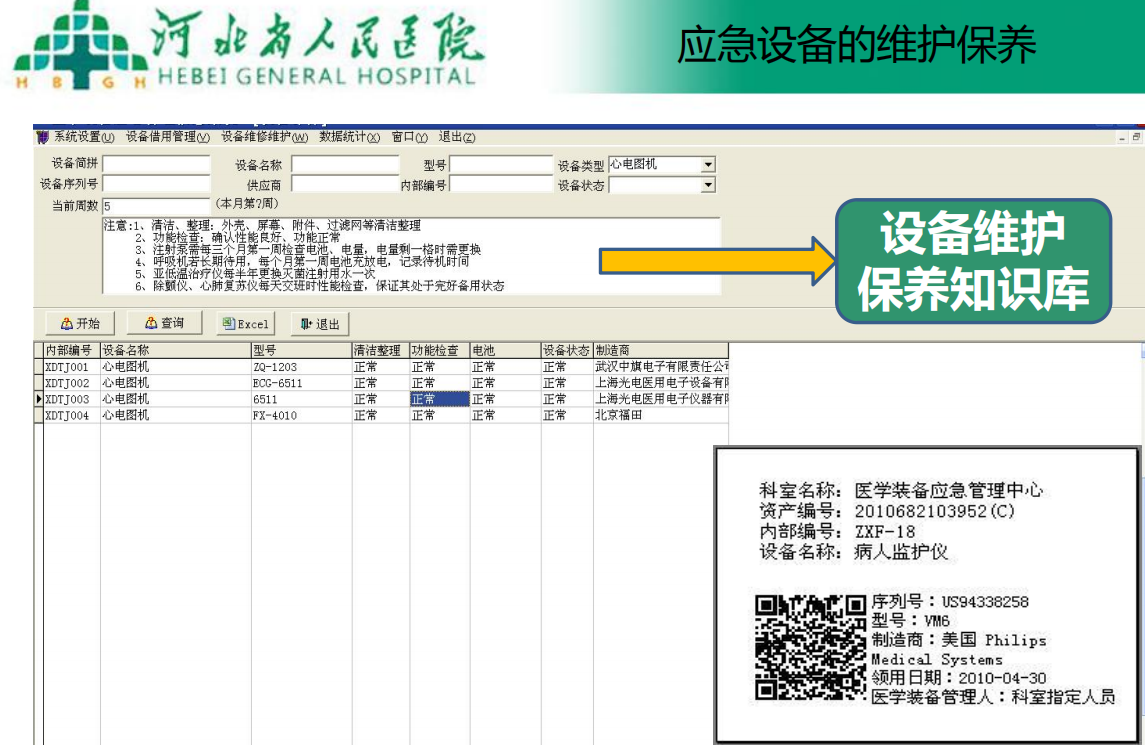
Task: Click the 当前周数 field containing 5
Action: [156, 206]
